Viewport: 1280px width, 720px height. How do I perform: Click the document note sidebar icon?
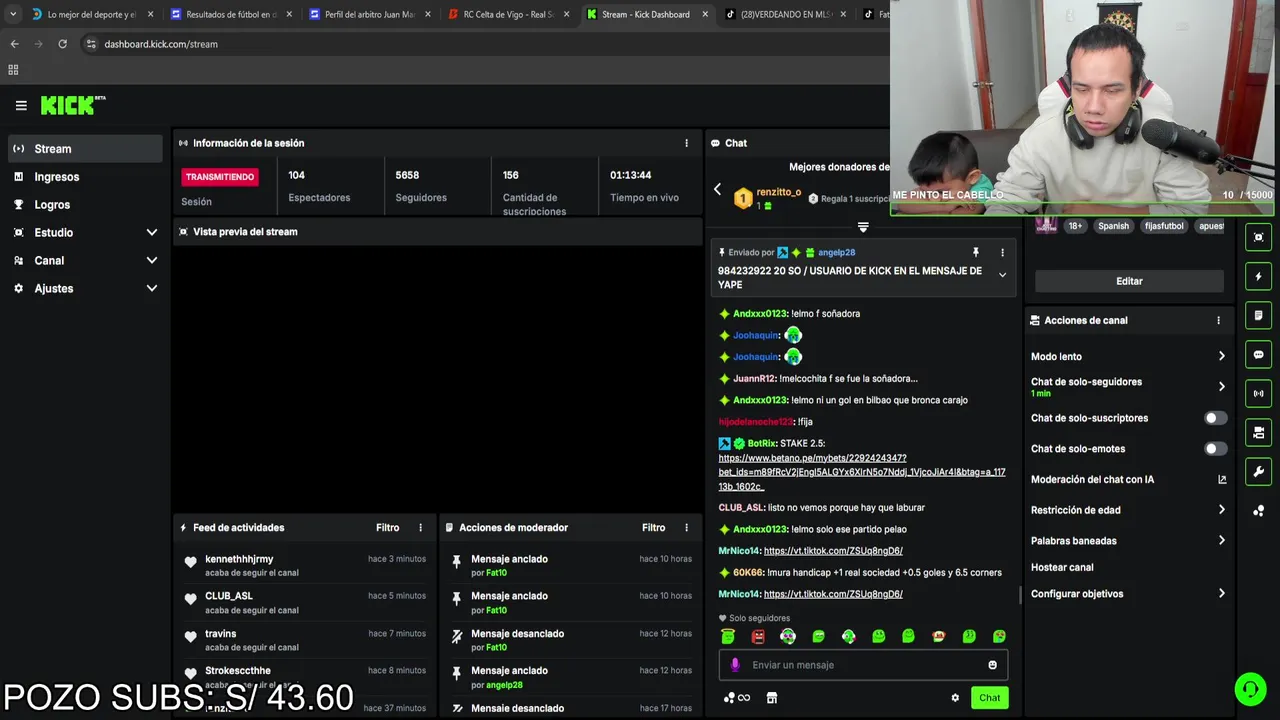click(1258, 315)
